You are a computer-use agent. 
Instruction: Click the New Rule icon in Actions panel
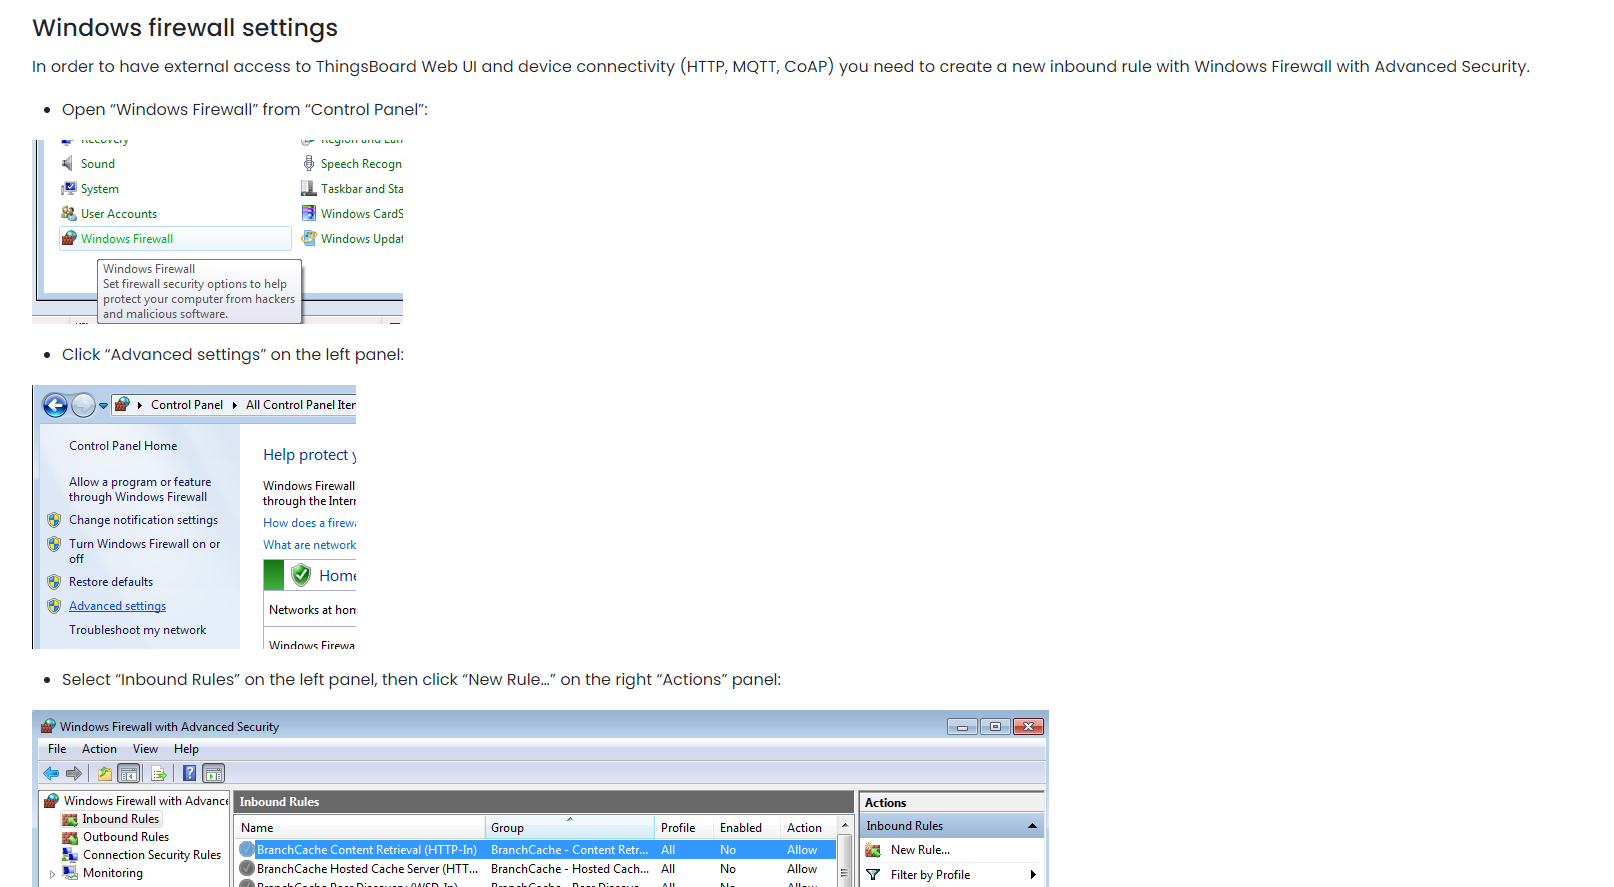point(873,850)
